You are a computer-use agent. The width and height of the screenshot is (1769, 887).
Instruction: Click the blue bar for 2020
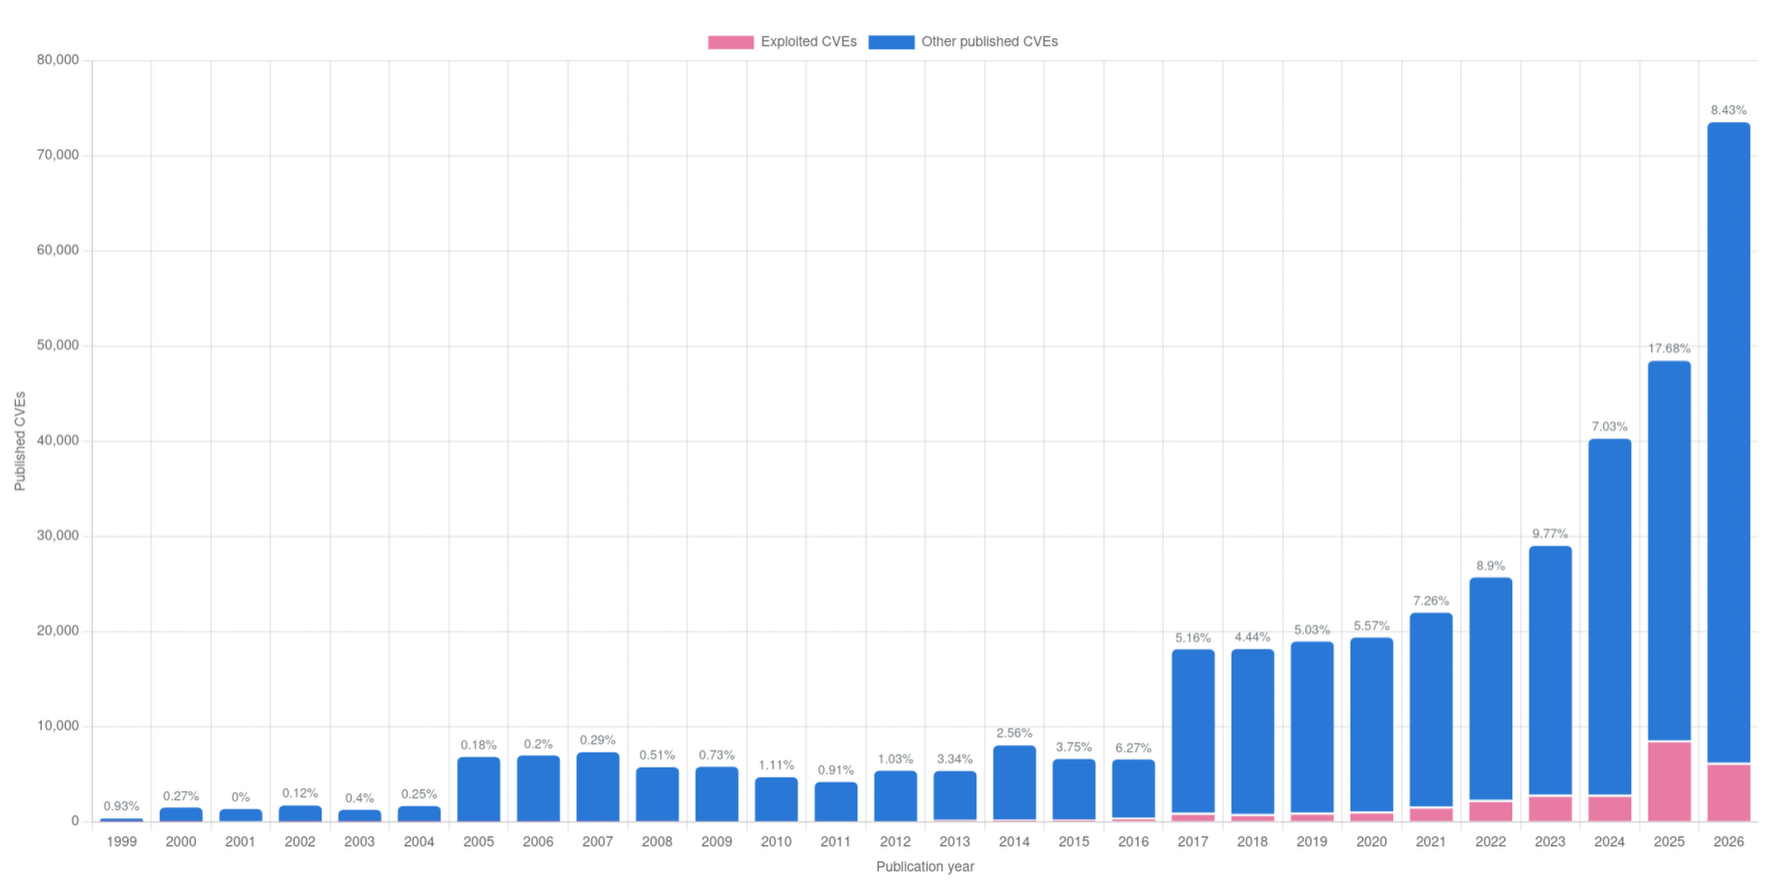pos(1371,725)
